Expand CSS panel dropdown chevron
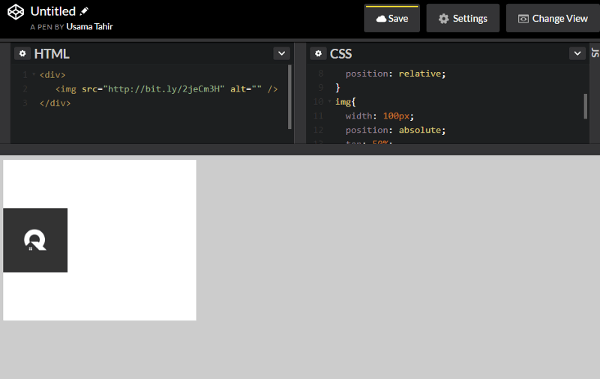The height and width of the screenshot is (379, 600). (x=577, y=54)
